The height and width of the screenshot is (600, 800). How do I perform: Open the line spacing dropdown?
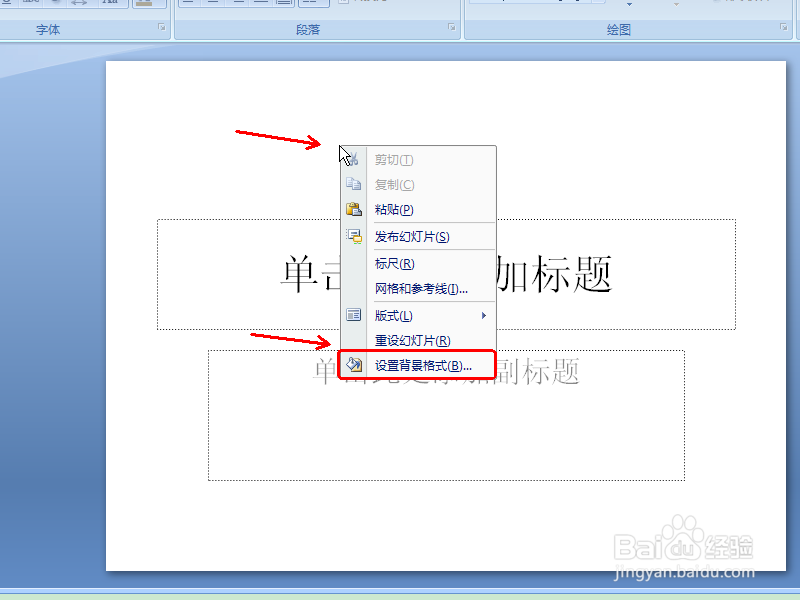click(x=312, y=3)
